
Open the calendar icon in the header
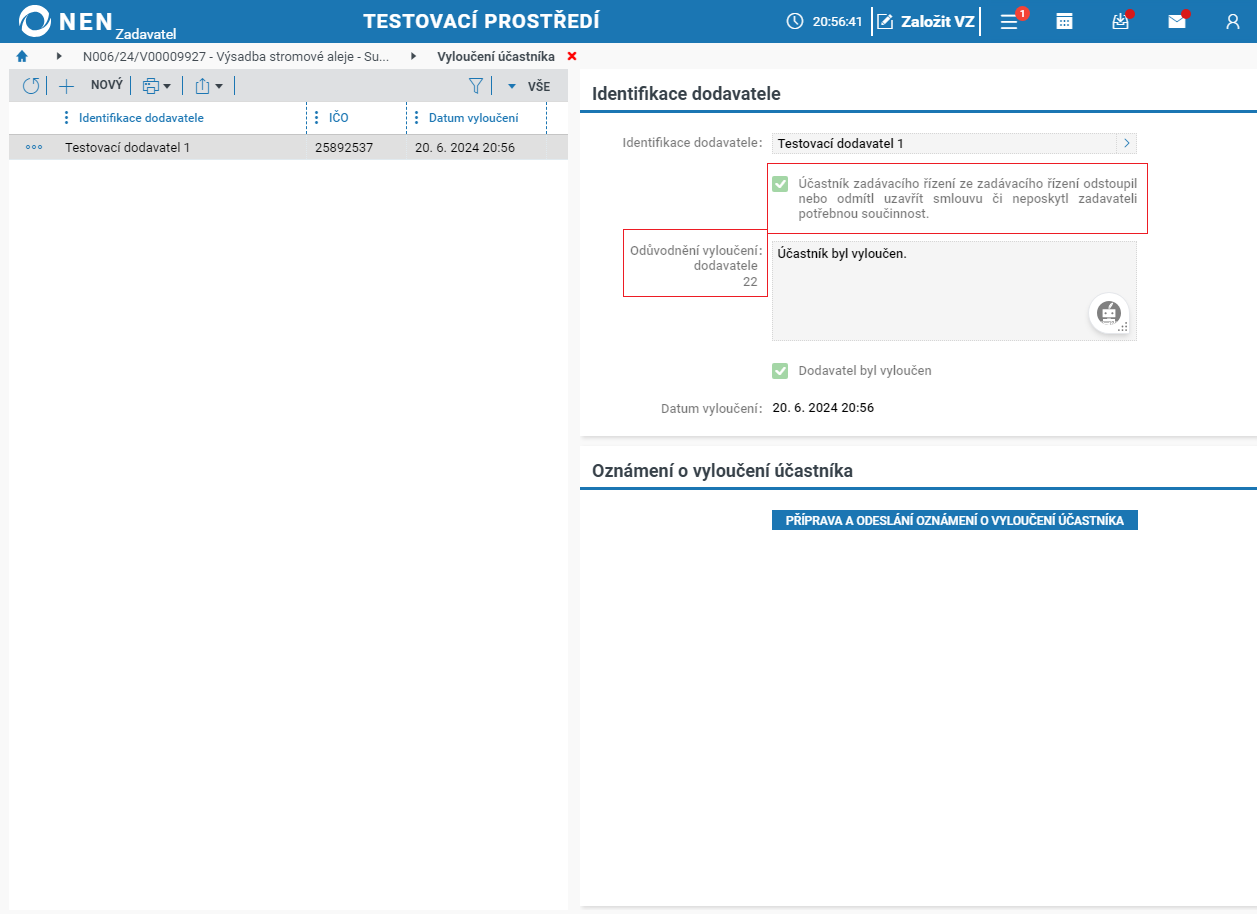pyautogui.click(x=1065, y=21)
